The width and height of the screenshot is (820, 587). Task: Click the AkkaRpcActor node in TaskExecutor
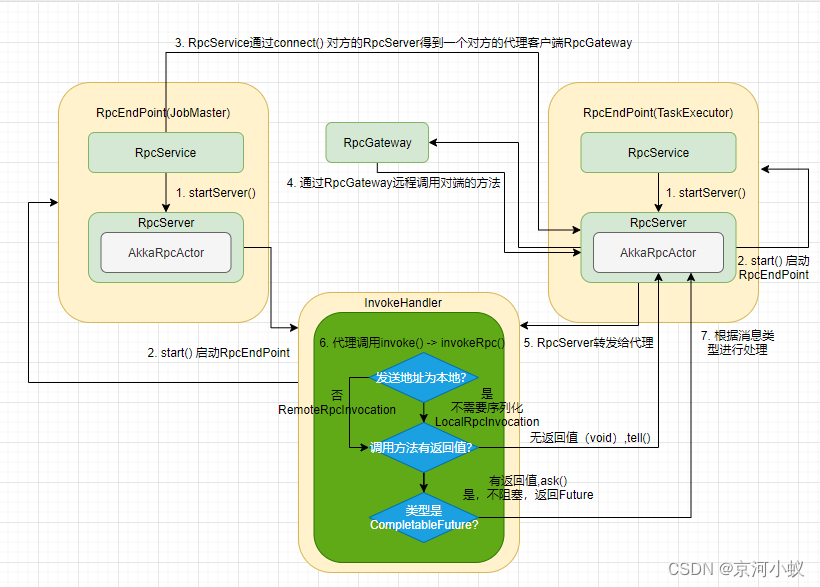(x=658, y=253)
